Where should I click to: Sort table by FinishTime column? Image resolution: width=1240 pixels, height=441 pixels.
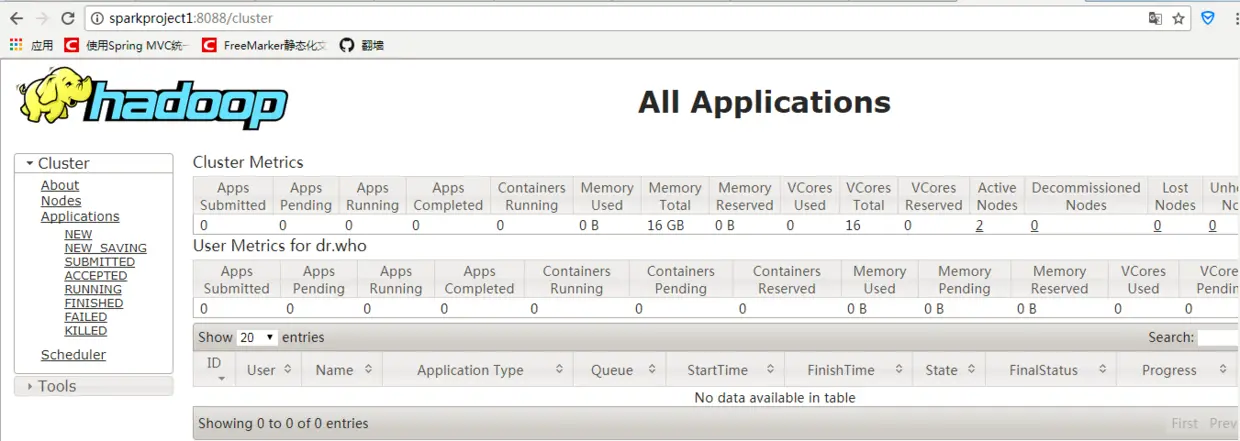click(x=848, y=370)
